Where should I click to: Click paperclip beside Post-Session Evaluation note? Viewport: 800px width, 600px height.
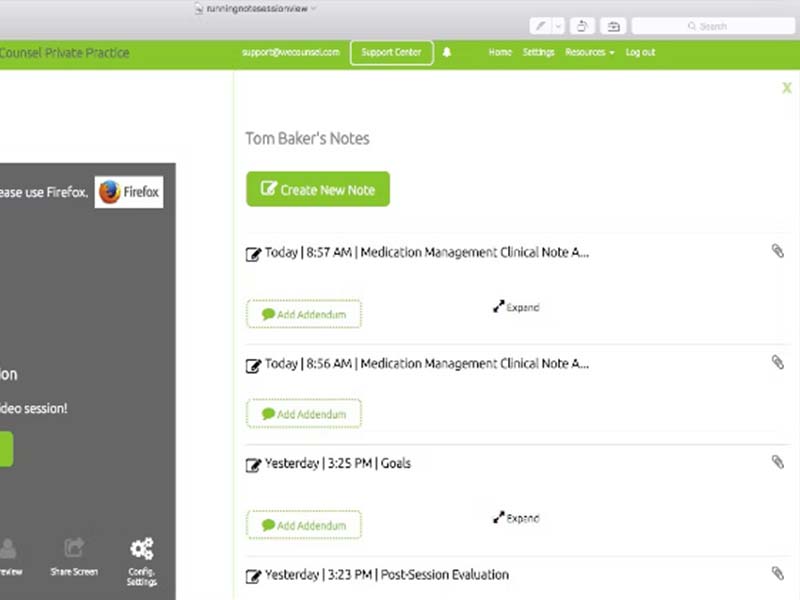pos(778,573)
